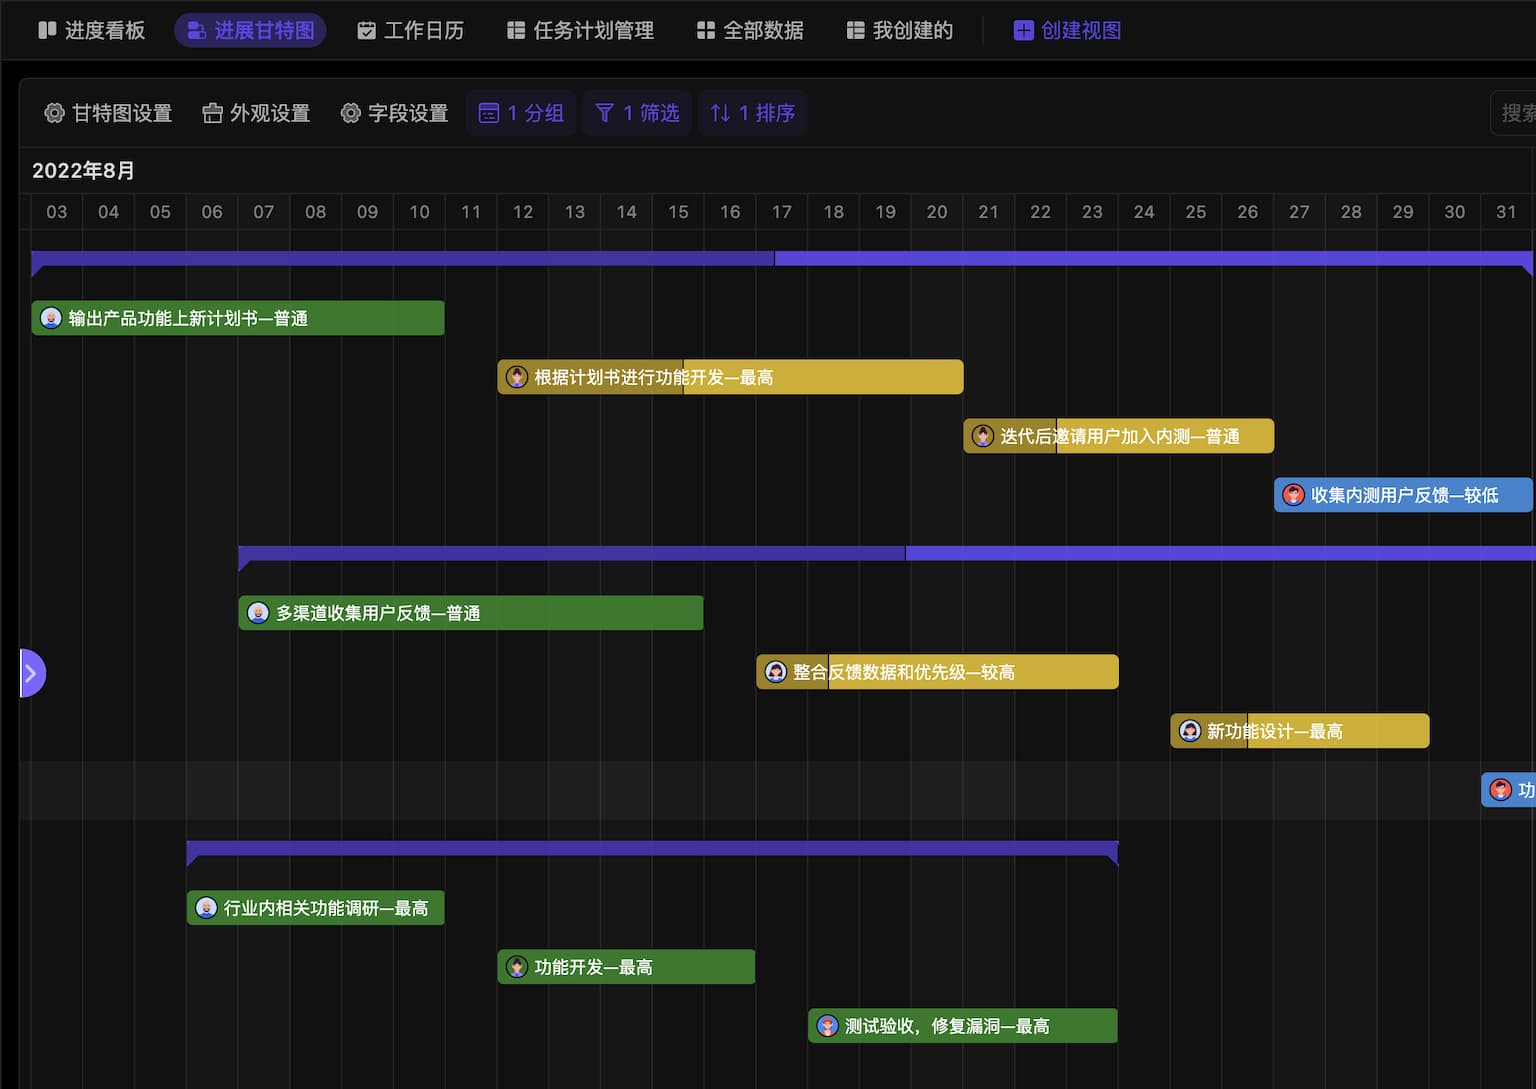Select task bar 功能开发—最高
Screen dimensions: 1536x1089
(626, 967)
